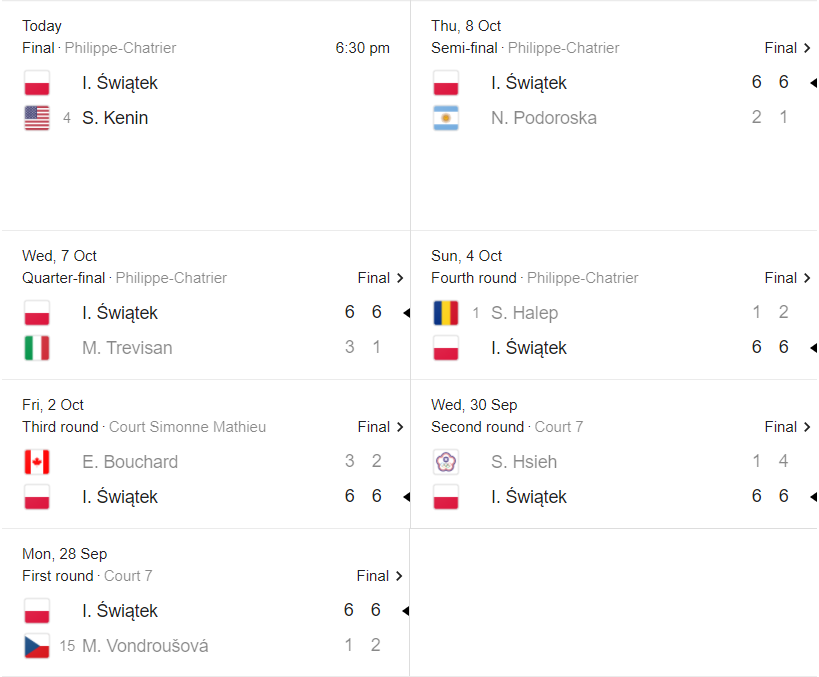Select N. Podoroska in the semi-final
Image resolution: width=819 pixels, height=677 pixels.
544,118
